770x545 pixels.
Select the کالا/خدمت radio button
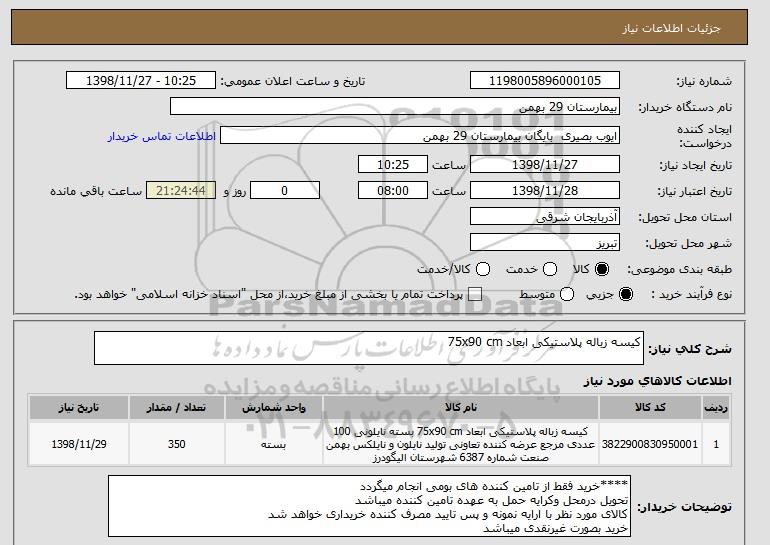coord(483,269)
